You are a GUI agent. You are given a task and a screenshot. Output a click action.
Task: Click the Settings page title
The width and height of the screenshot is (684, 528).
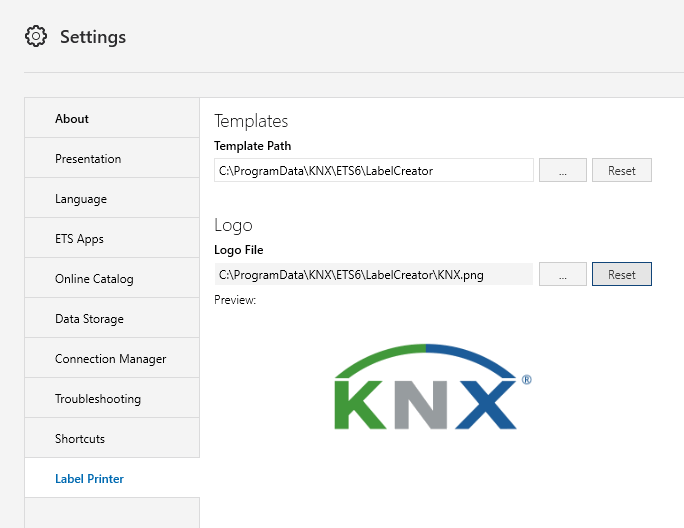[93, 37]
